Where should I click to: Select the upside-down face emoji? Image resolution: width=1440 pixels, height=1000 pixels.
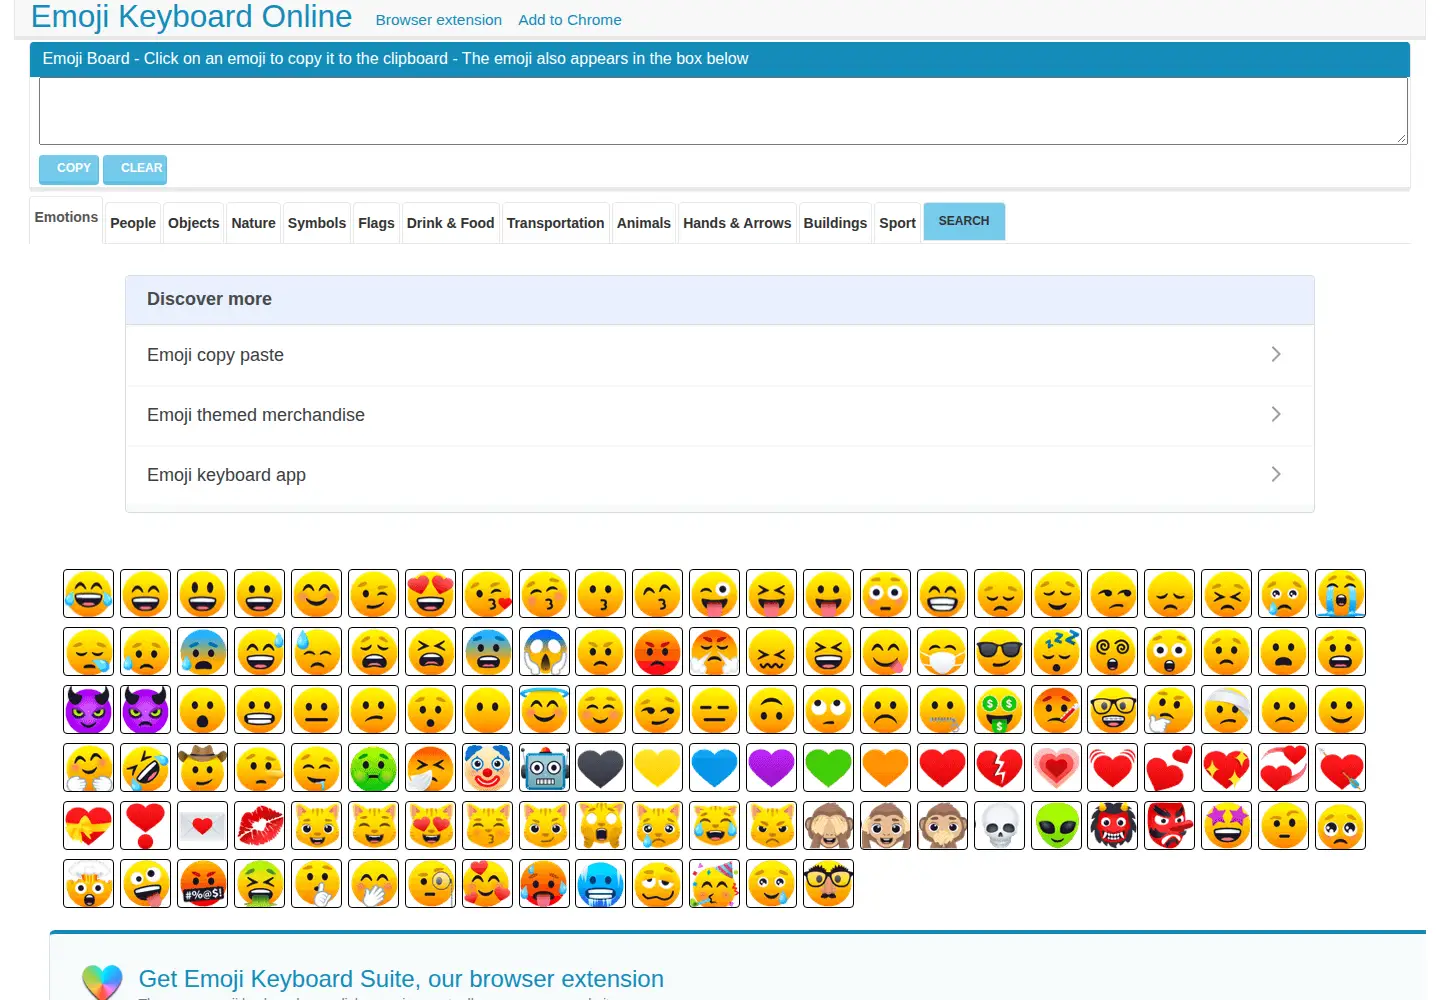[771, 710]
